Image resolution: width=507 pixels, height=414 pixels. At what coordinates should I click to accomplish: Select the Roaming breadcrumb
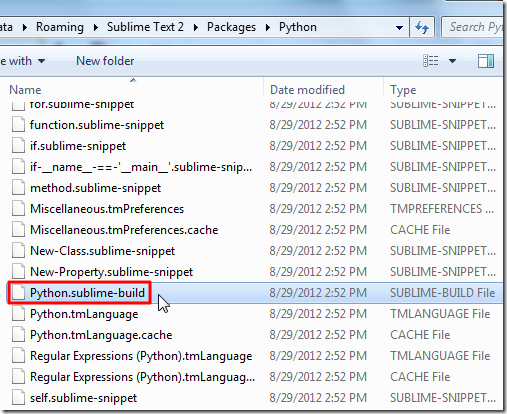[x=60, y=27]
